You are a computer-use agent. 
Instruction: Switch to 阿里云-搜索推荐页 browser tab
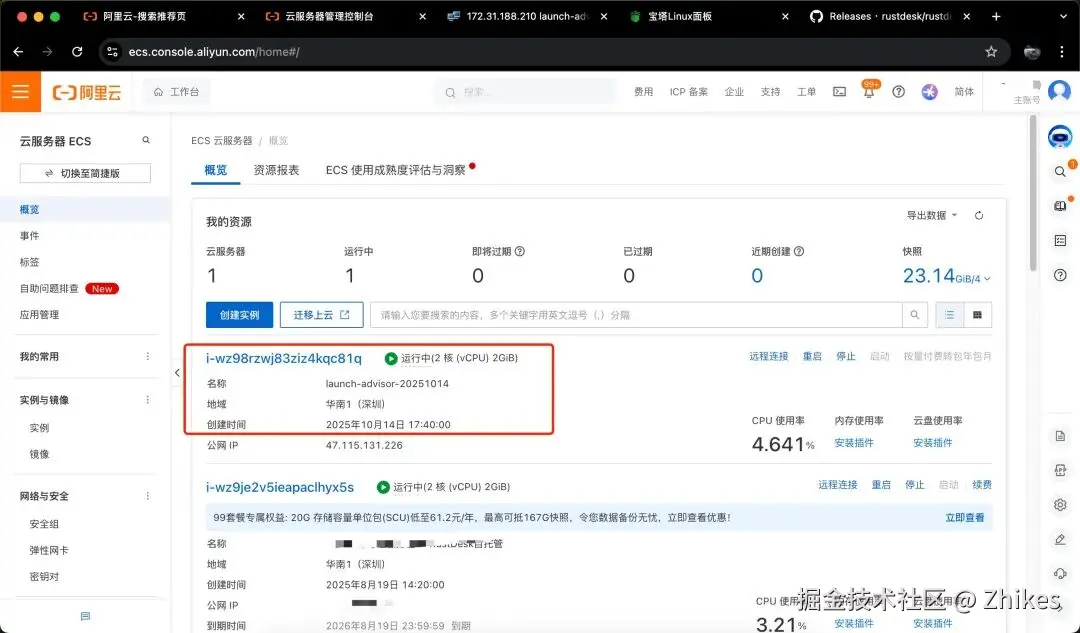(164, 17)
